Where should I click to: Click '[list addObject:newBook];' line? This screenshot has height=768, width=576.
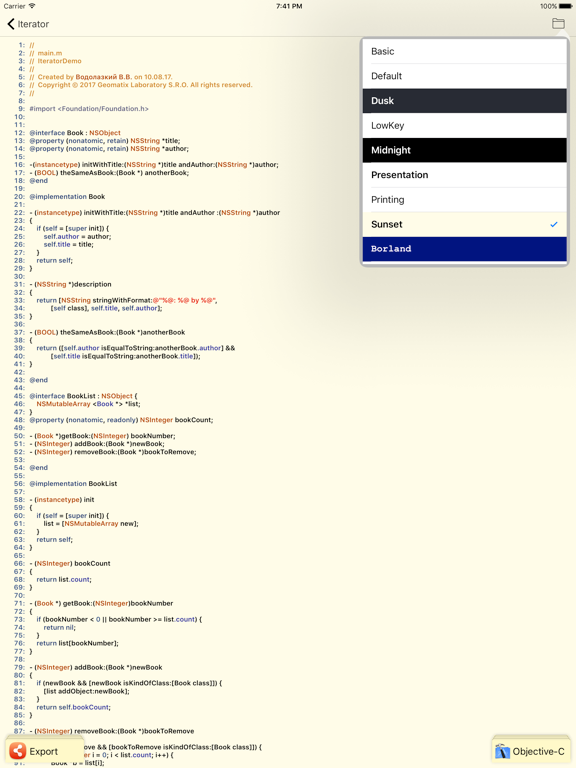[x=86, y=691]
